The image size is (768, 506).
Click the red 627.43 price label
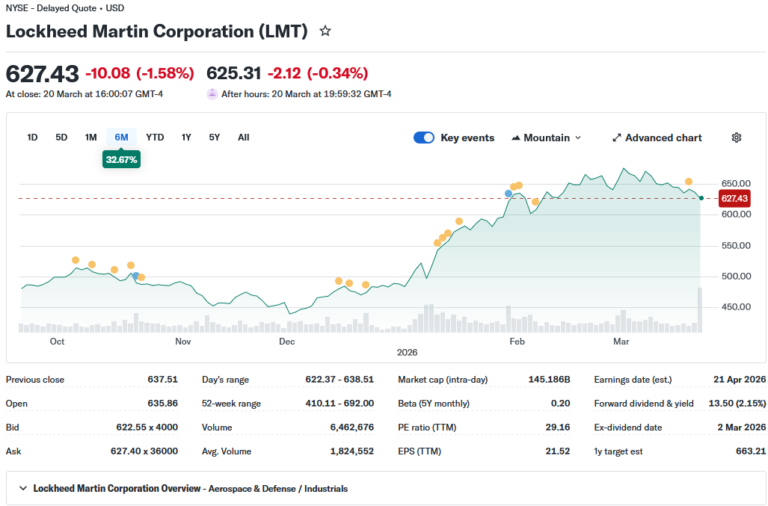coord(734,198)
